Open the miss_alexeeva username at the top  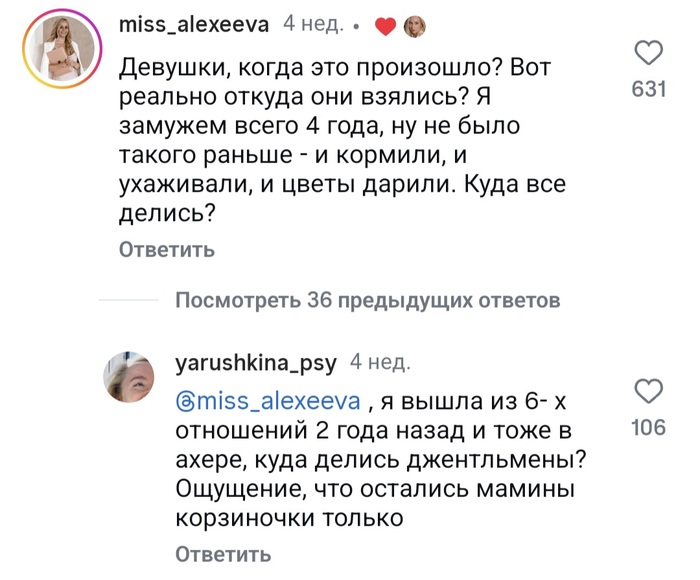click(x=193, y=27)
